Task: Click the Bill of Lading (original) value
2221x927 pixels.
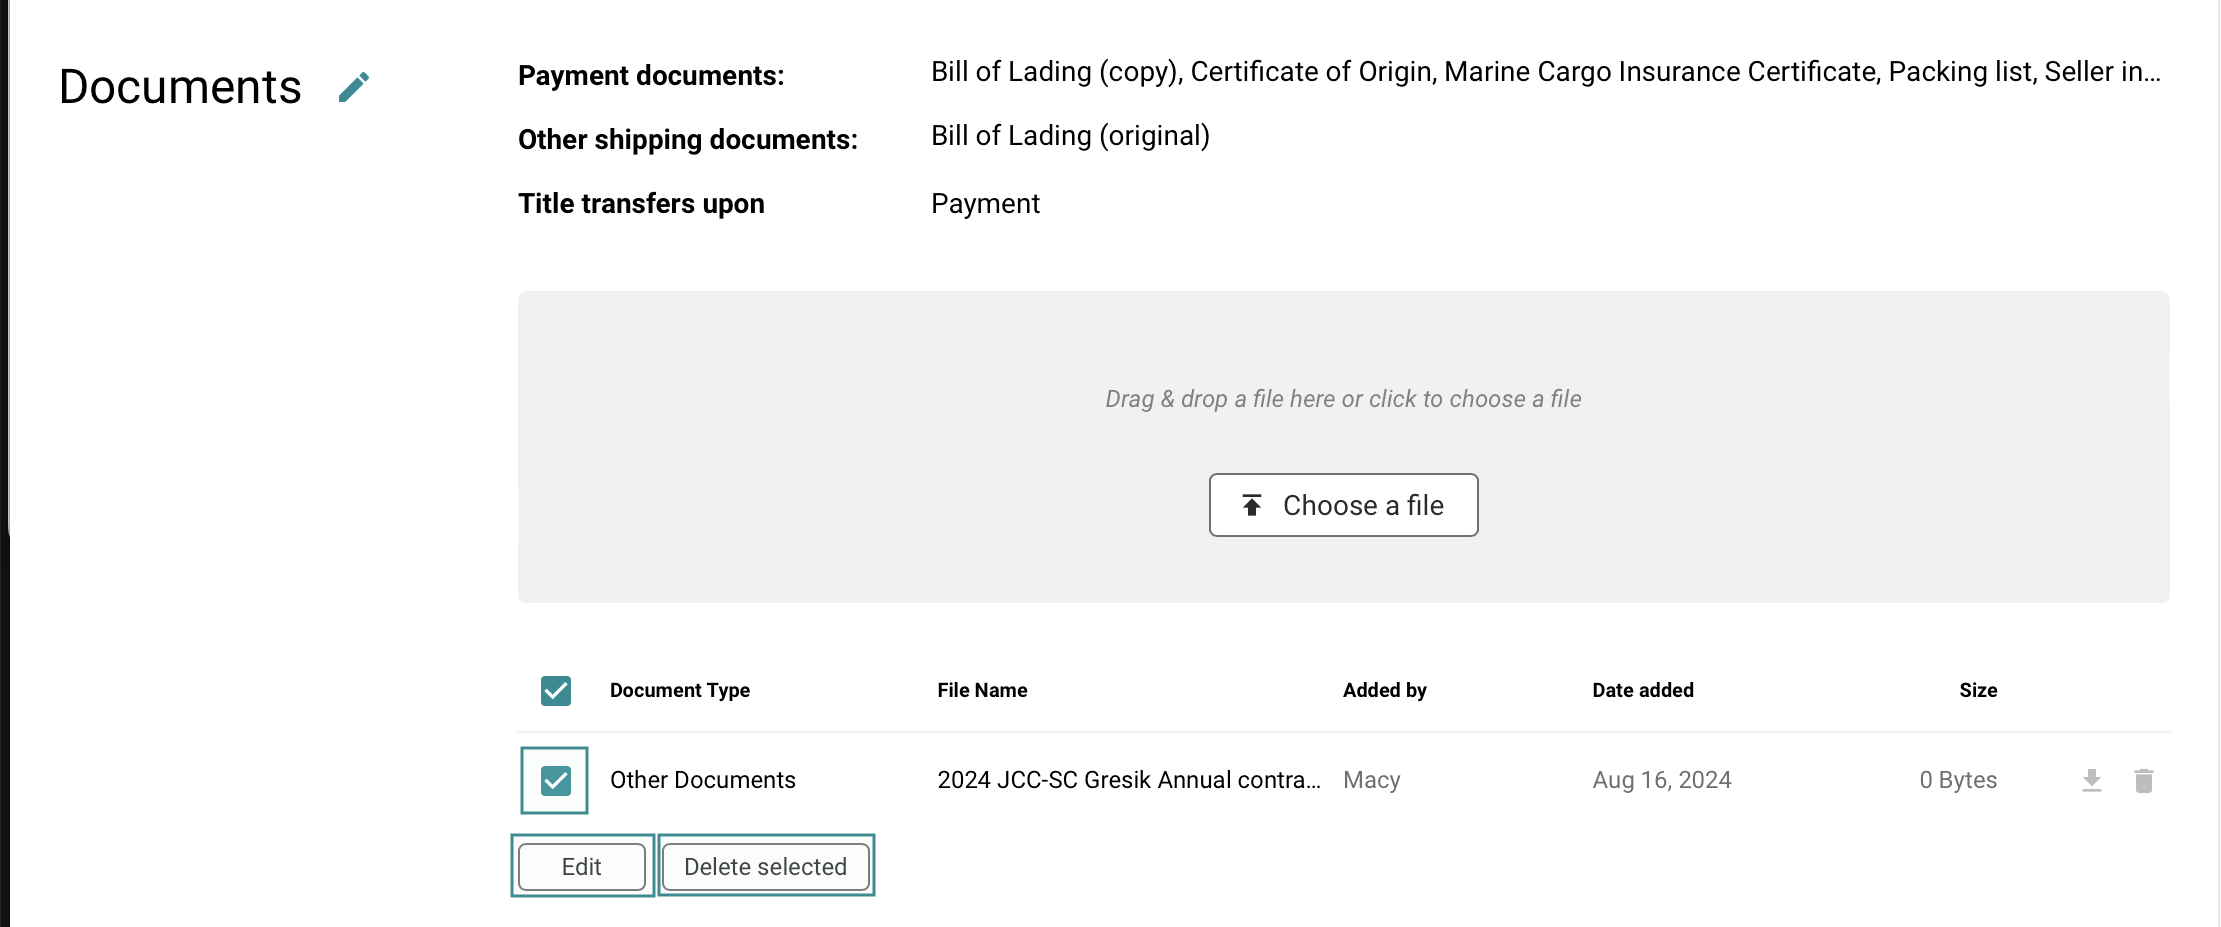Action: [1070, 136]
